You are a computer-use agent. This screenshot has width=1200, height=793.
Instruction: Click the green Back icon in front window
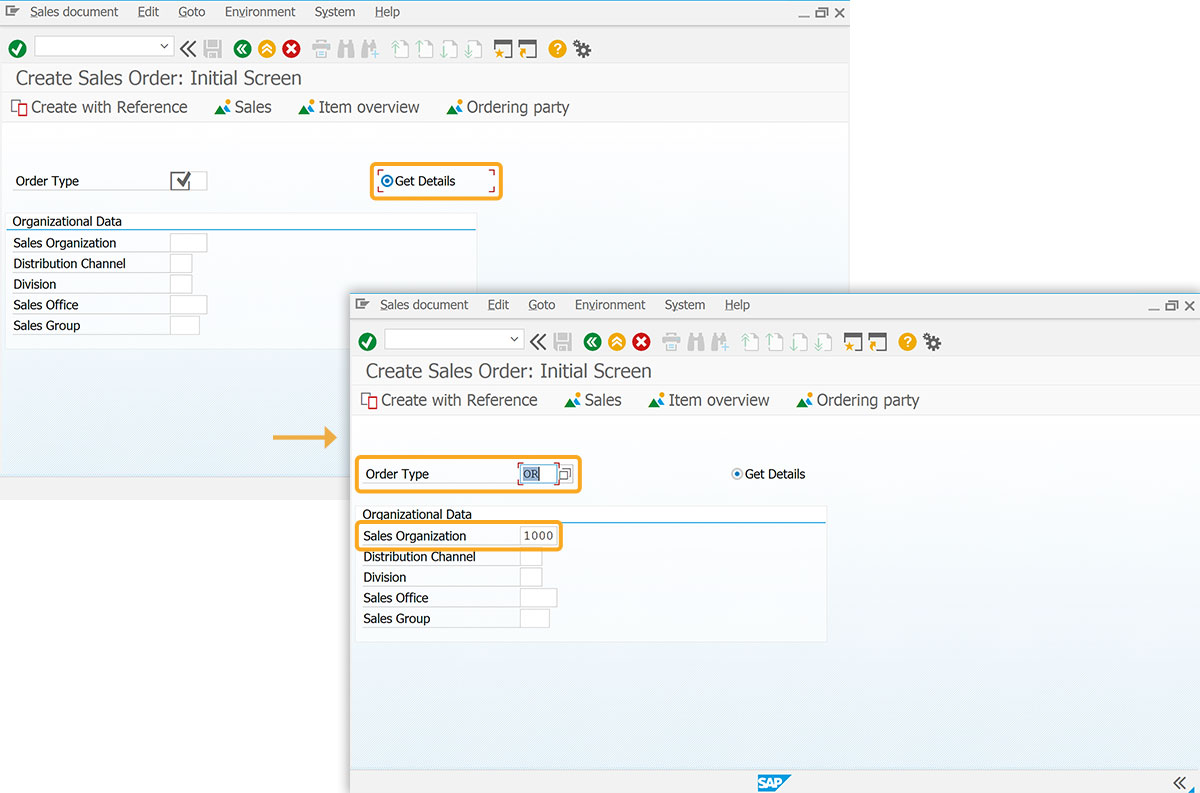click(592, 341)
